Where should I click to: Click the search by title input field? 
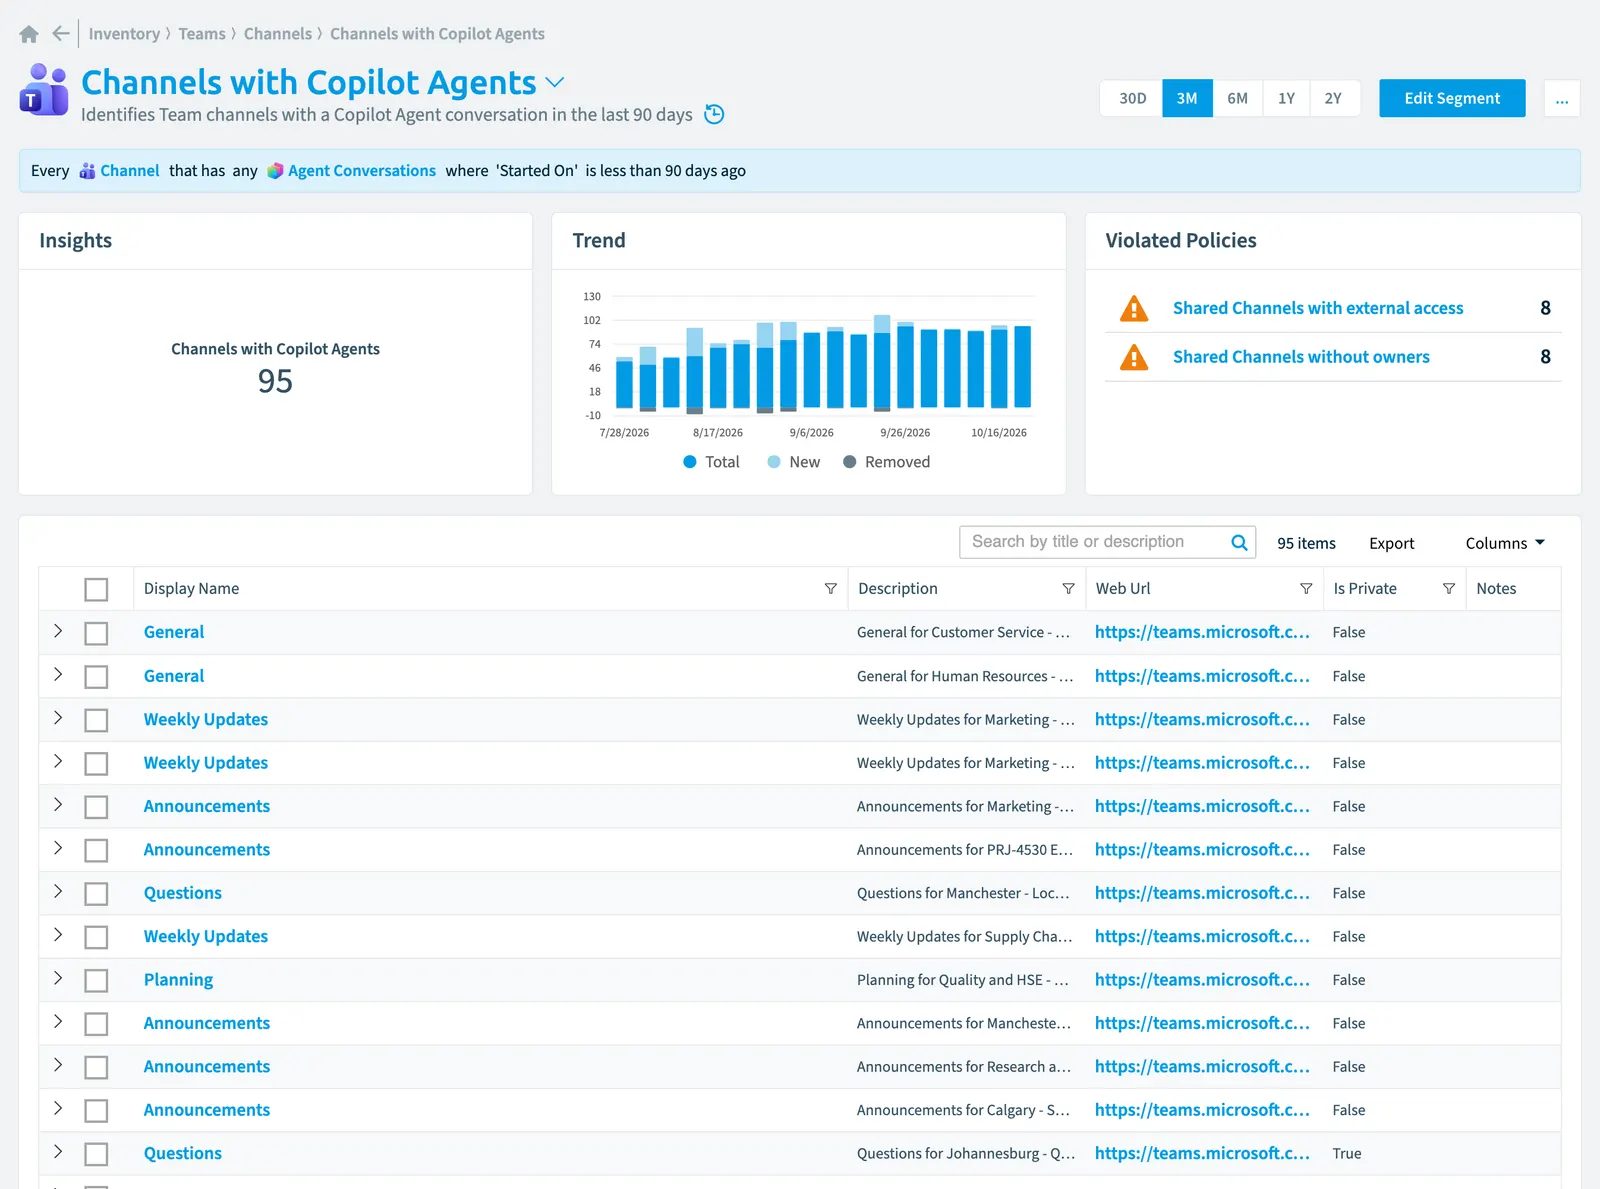[x=1096, y=542]
